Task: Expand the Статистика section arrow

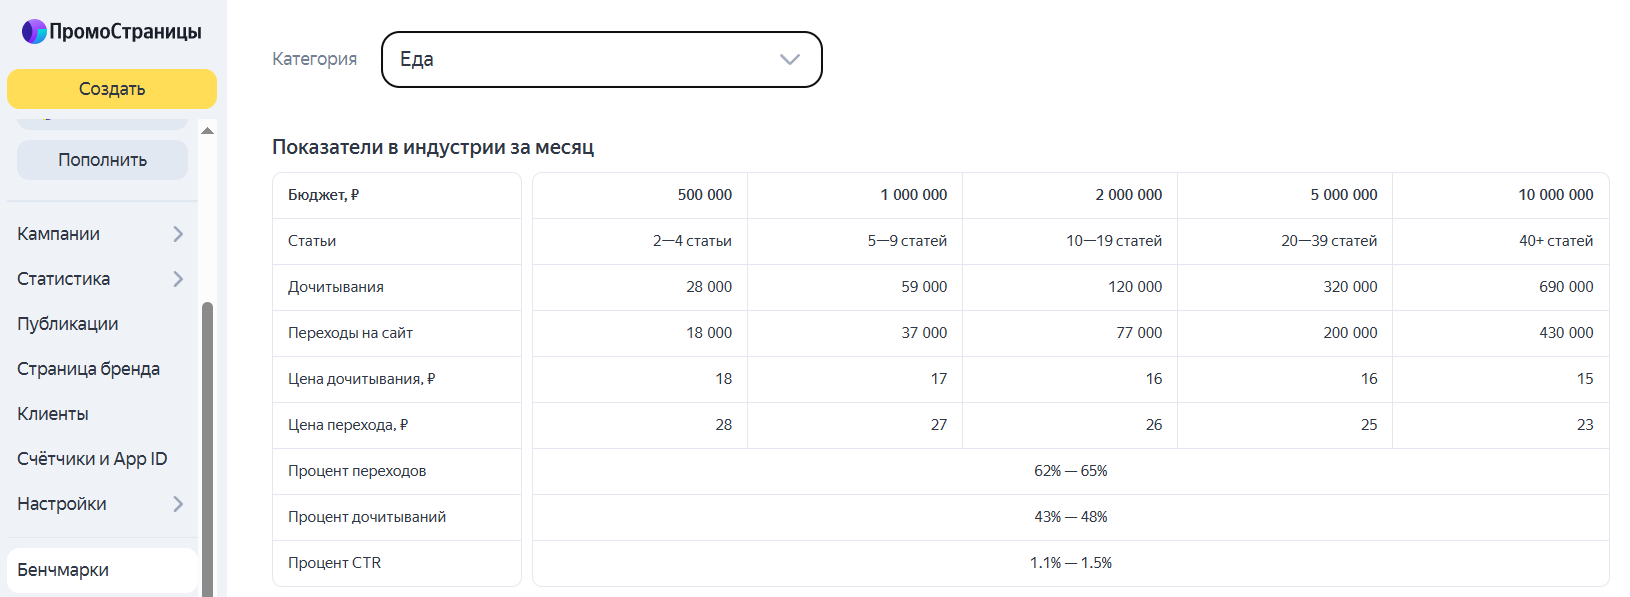Action: tap(178, 279)
